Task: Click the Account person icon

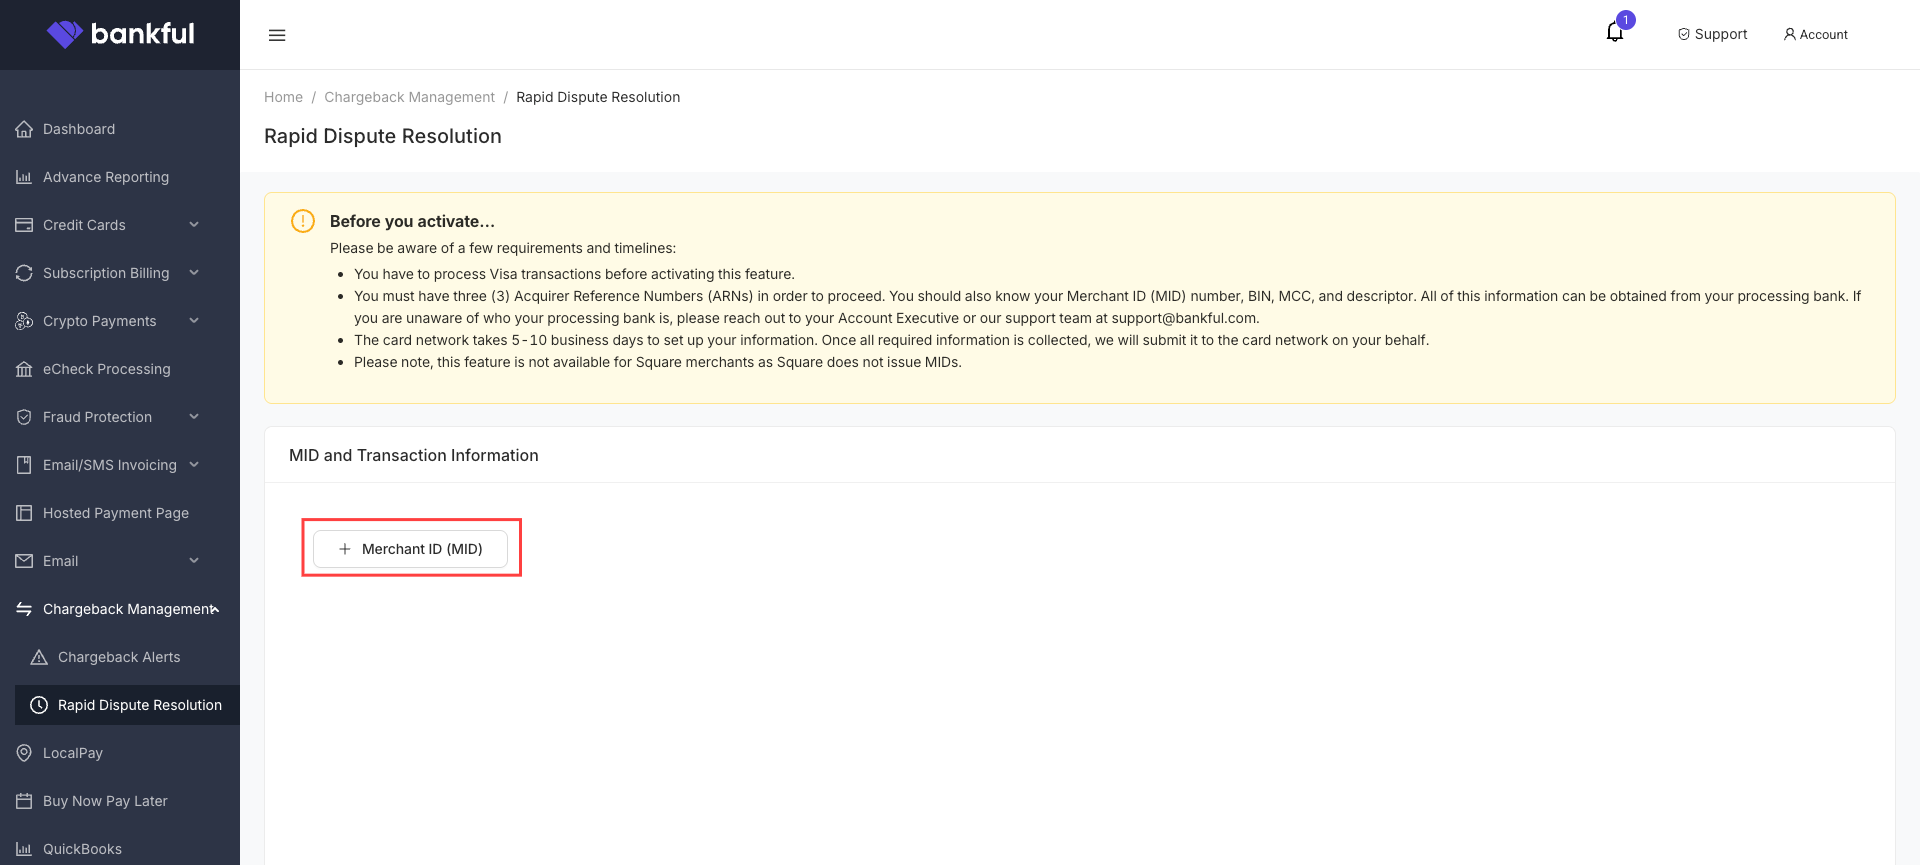Action: tap(1790, 34)
